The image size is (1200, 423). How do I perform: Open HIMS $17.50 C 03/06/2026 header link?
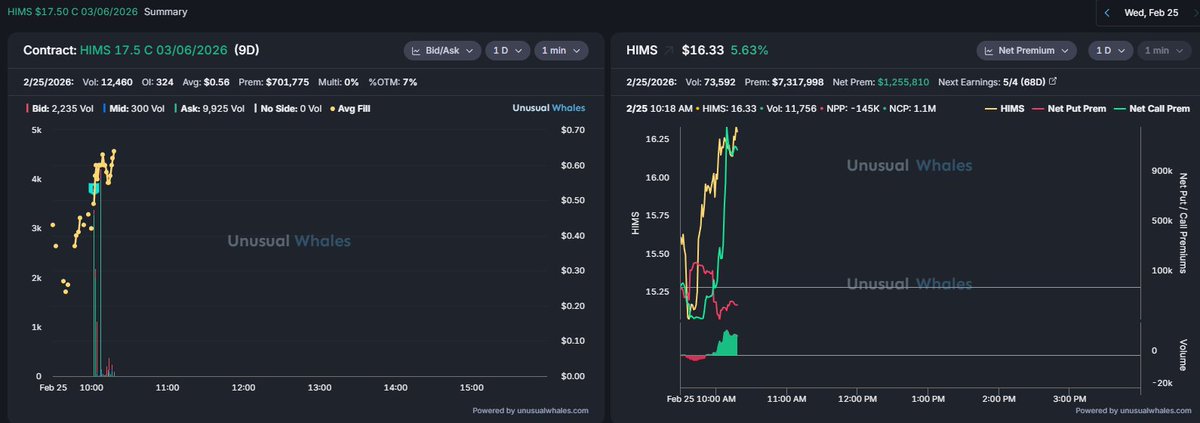pyautogui.click(x=72, y=12)
